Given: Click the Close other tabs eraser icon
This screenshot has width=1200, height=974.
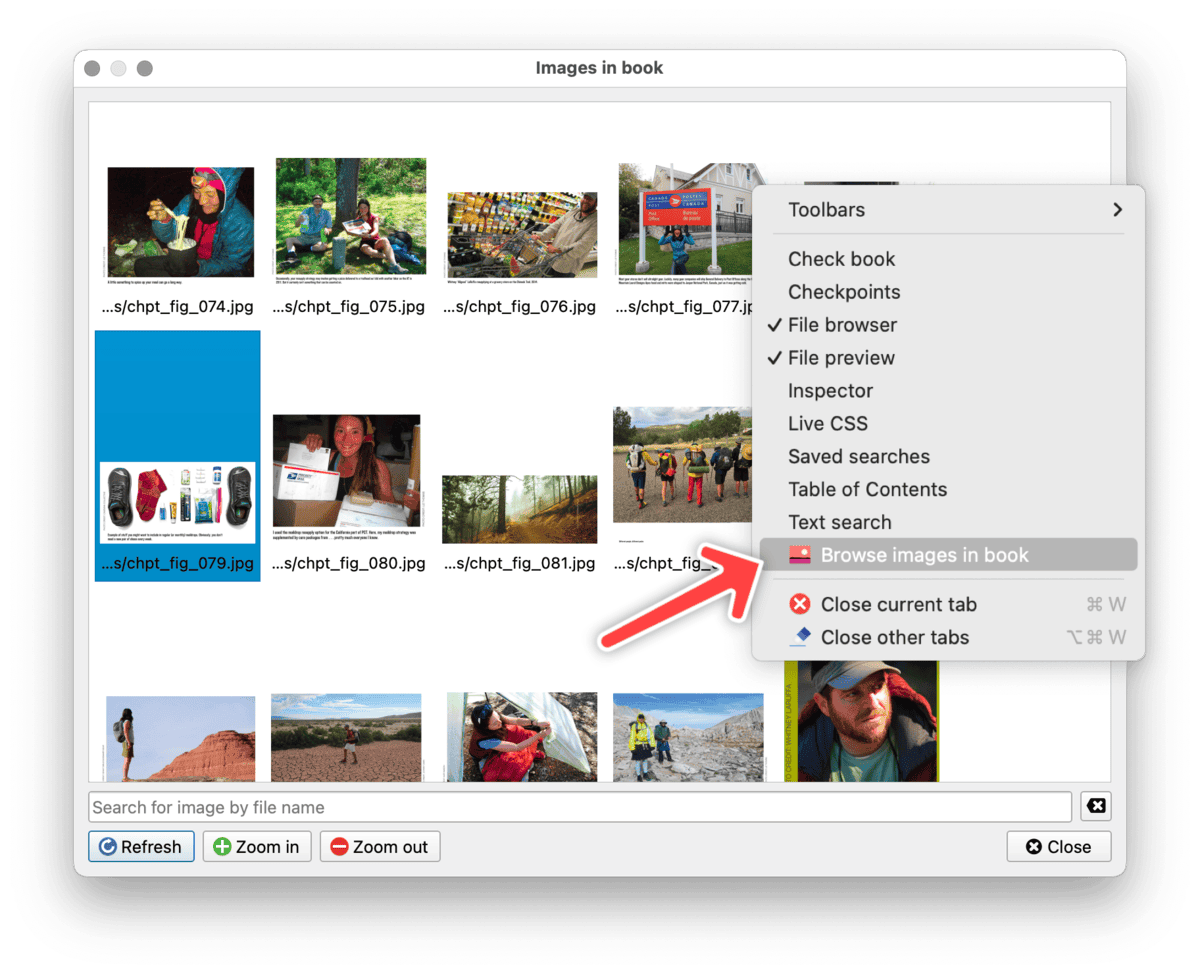Looking at the screenshot, I should pyautogui.click(x=799, y=637).
